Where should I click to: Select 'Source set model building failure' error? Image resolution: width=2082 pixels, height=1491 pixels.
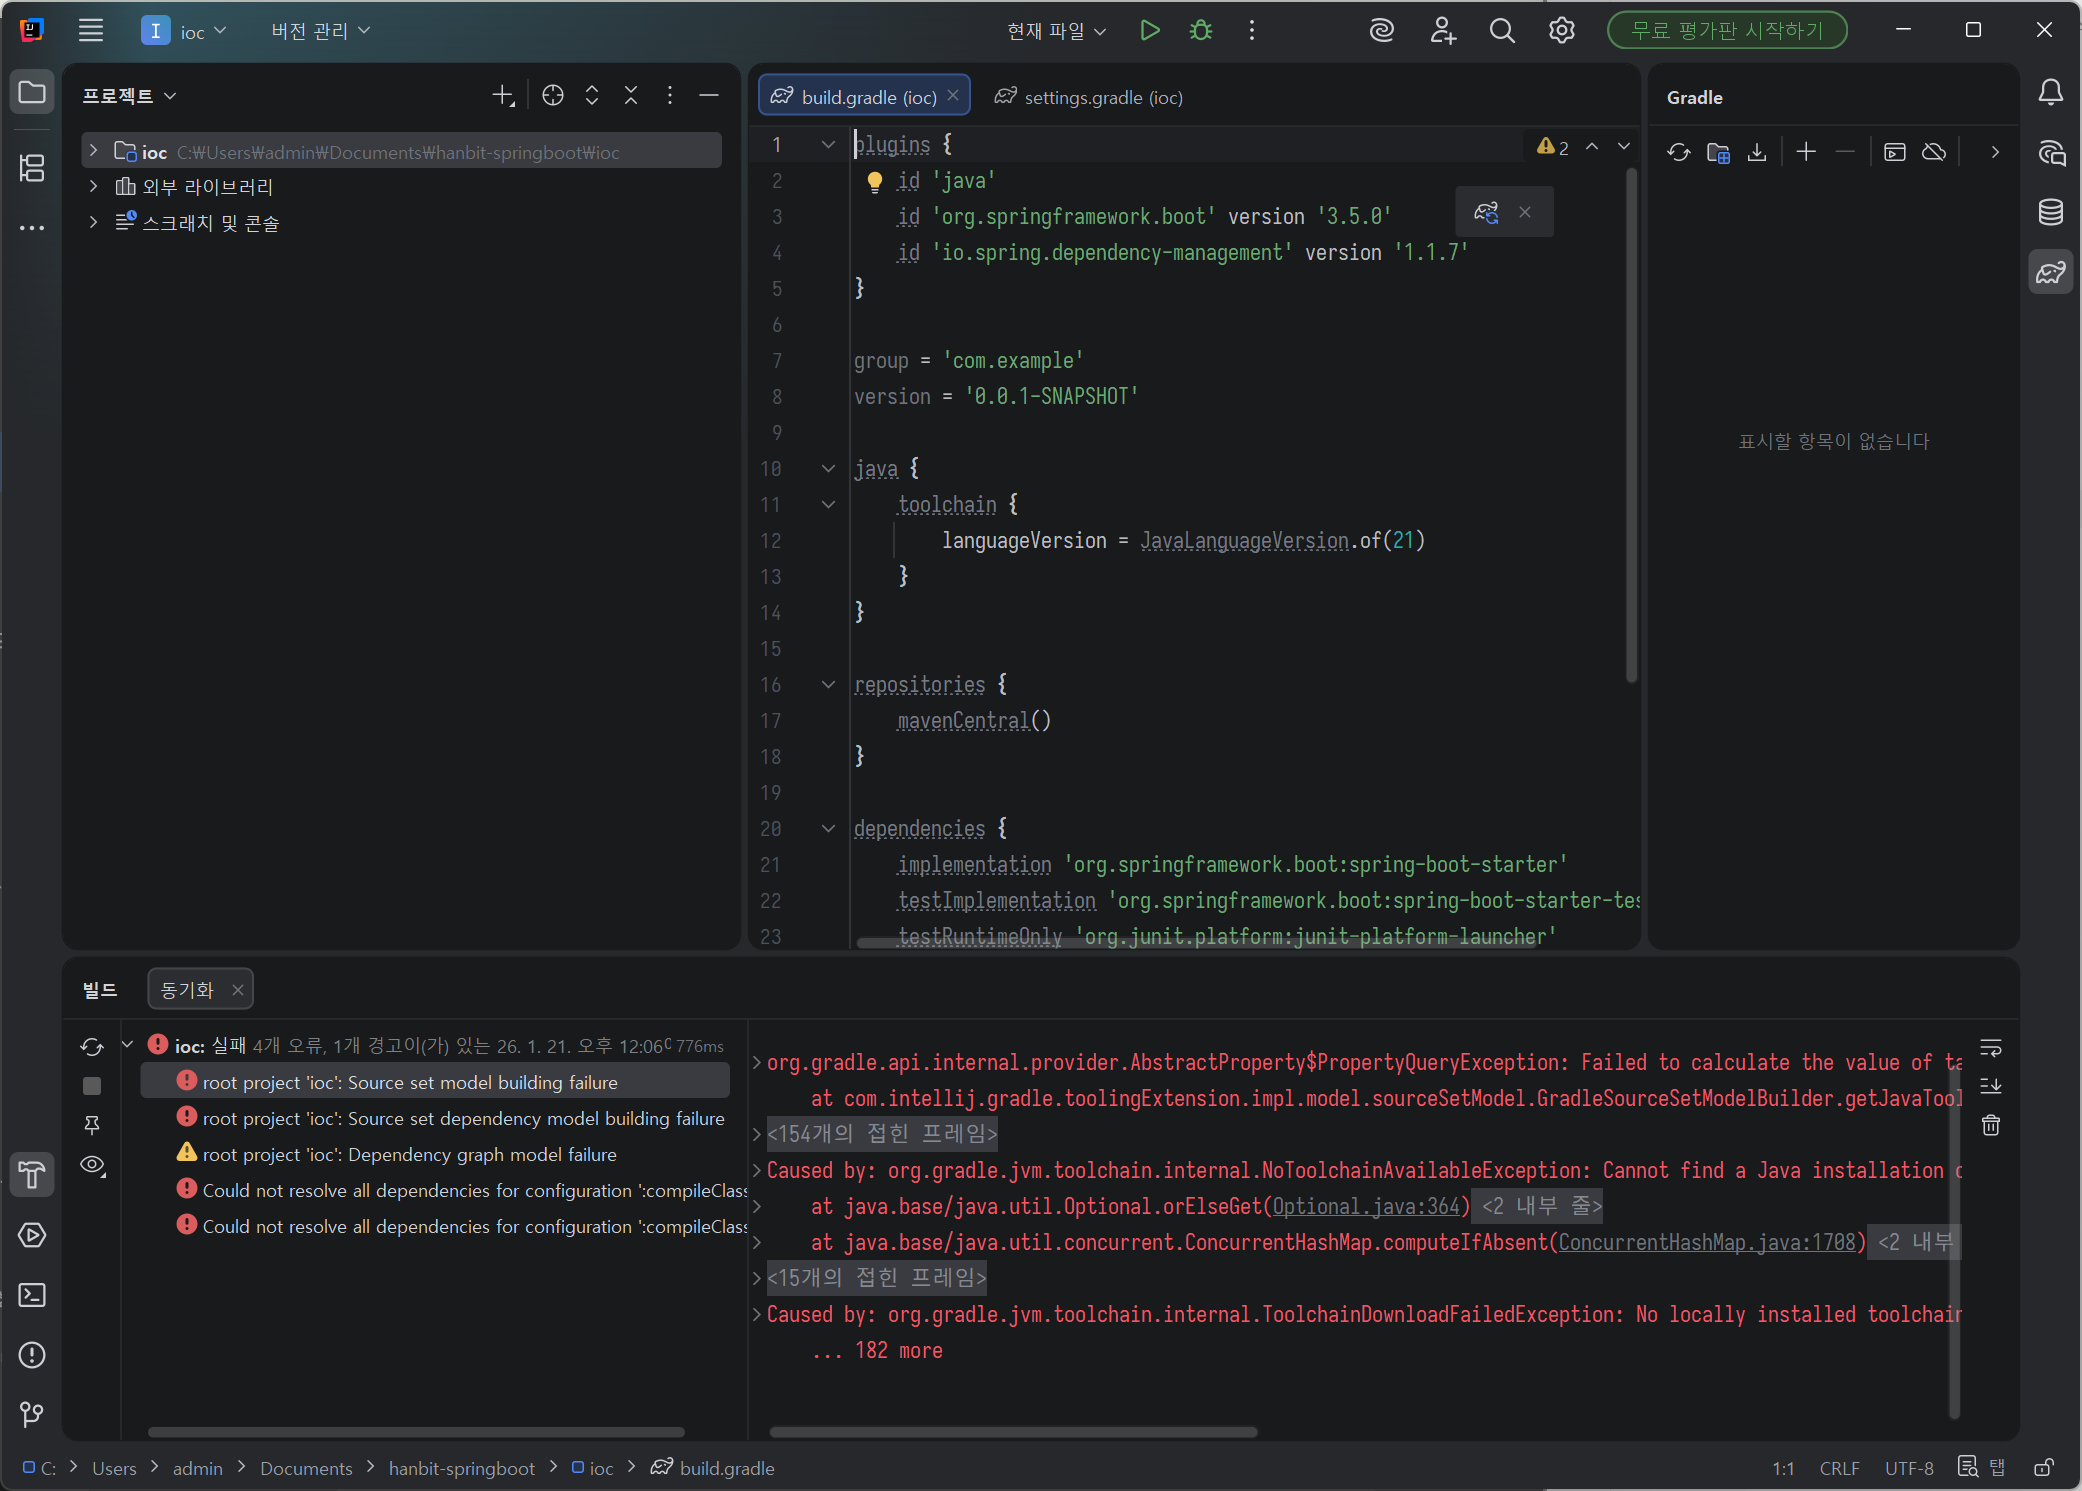410,1082
